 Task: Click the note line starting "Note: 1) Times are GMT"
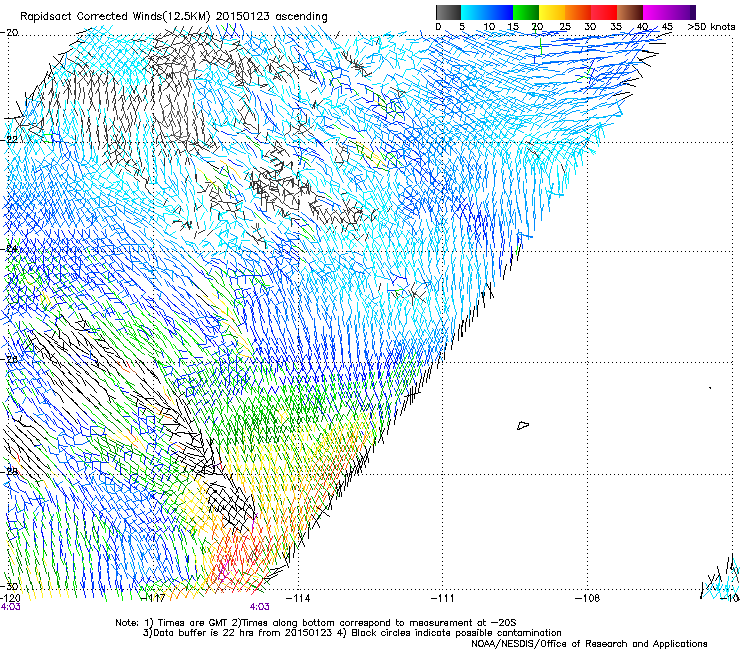(x=316, y=623)
